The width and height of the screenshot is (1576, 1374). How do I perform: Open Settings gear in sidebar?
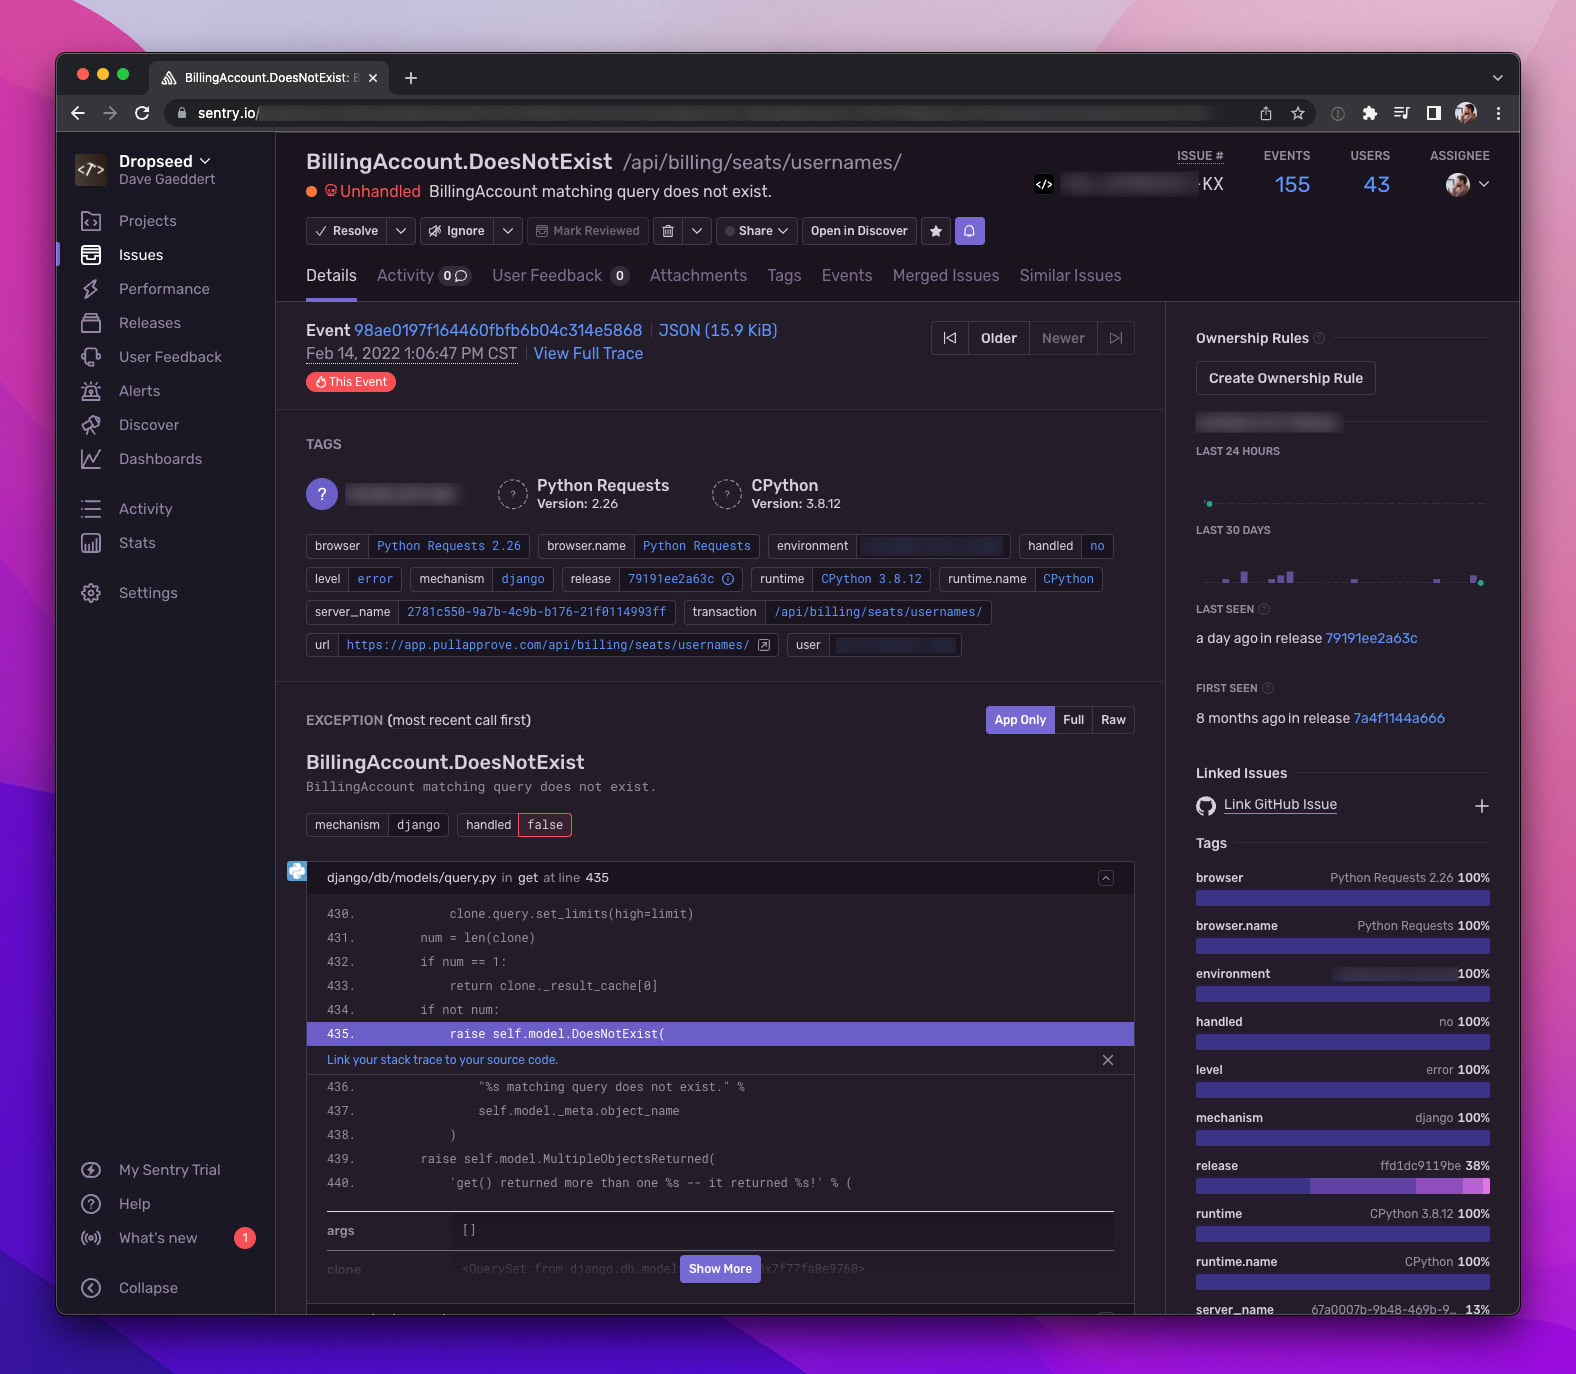[x=91, y=593]
